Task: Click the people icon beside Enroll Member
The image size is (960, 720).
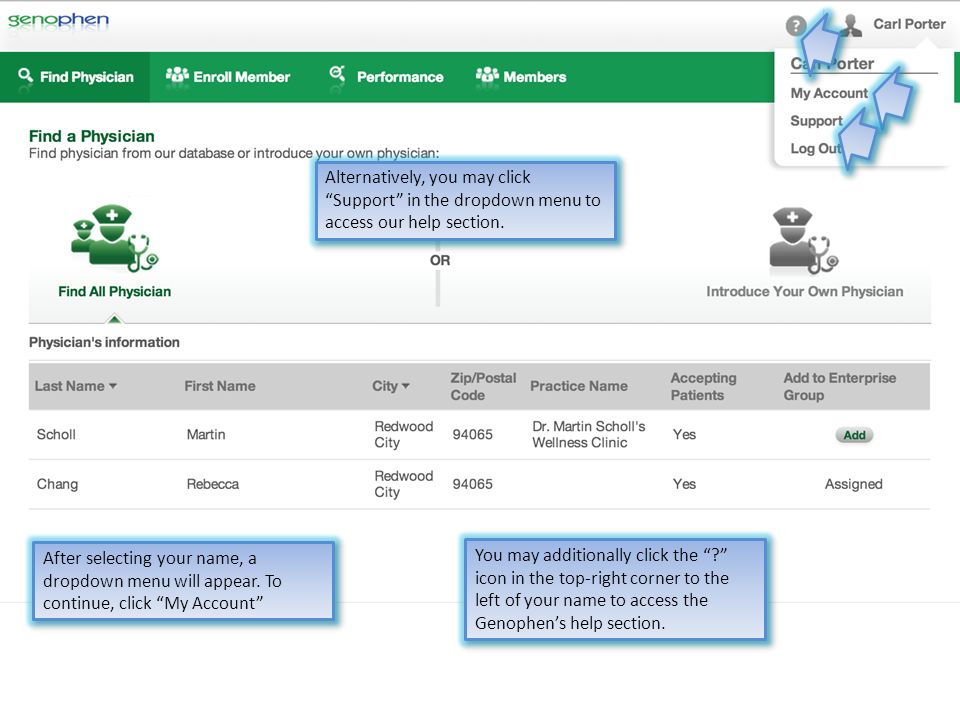Action: coord(178,75)
